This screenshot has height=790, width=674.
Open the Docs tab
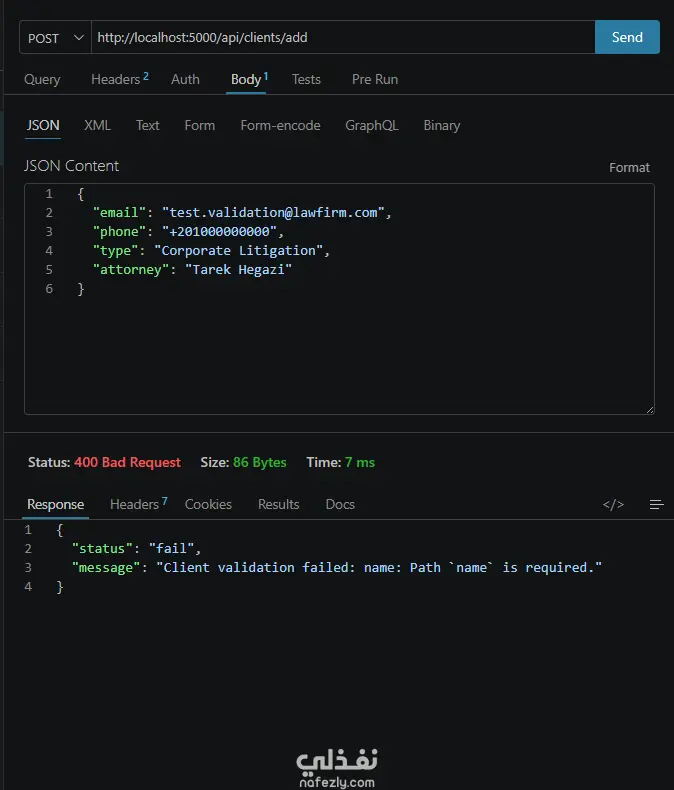click(x=340, y=504)
